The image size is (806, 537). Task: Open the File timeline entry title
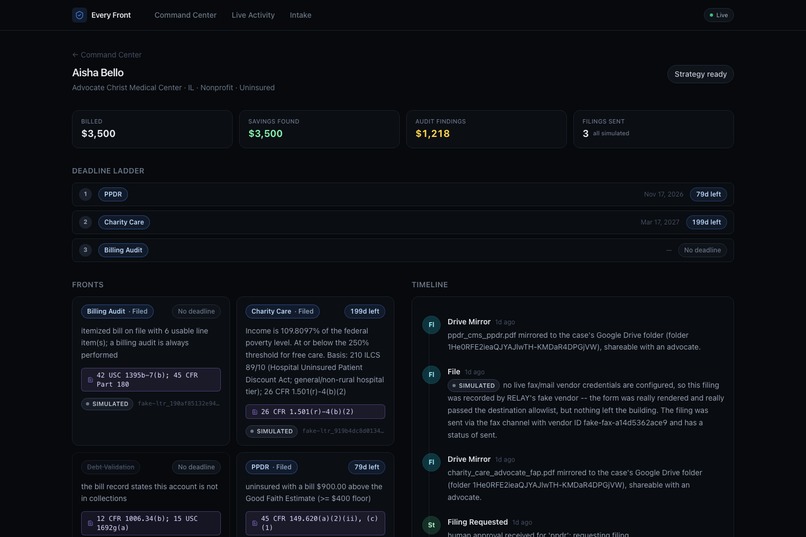tap(453, 372)
